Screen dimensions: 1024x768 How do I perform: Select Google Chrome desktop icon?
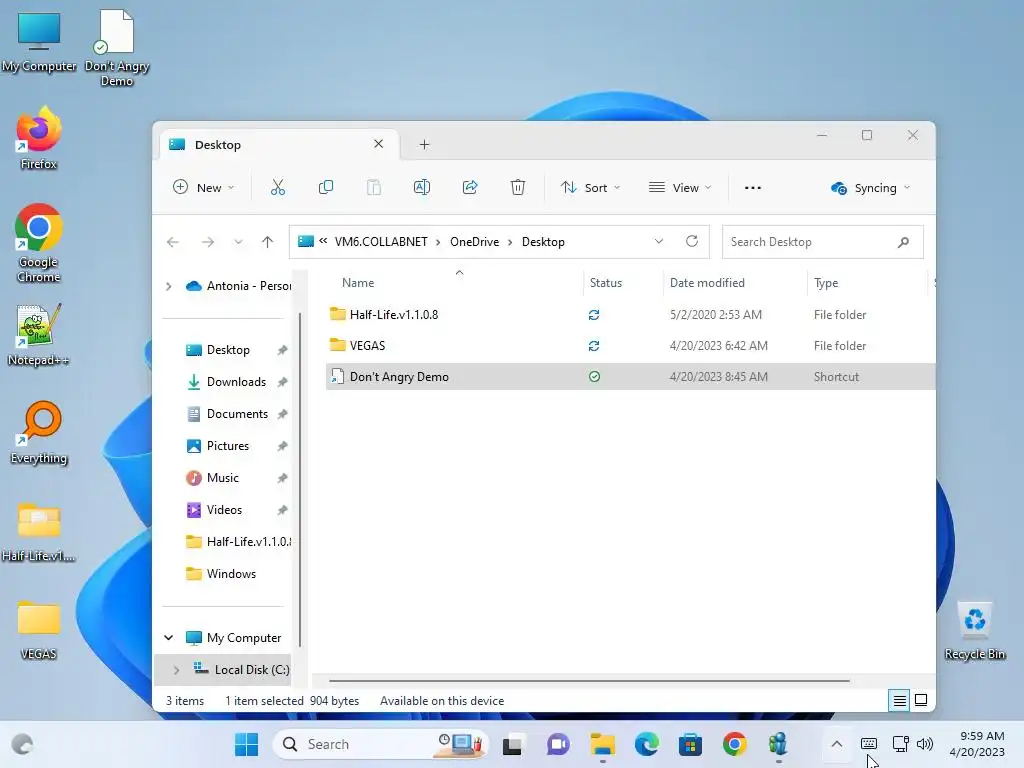[x=39, y=243]
